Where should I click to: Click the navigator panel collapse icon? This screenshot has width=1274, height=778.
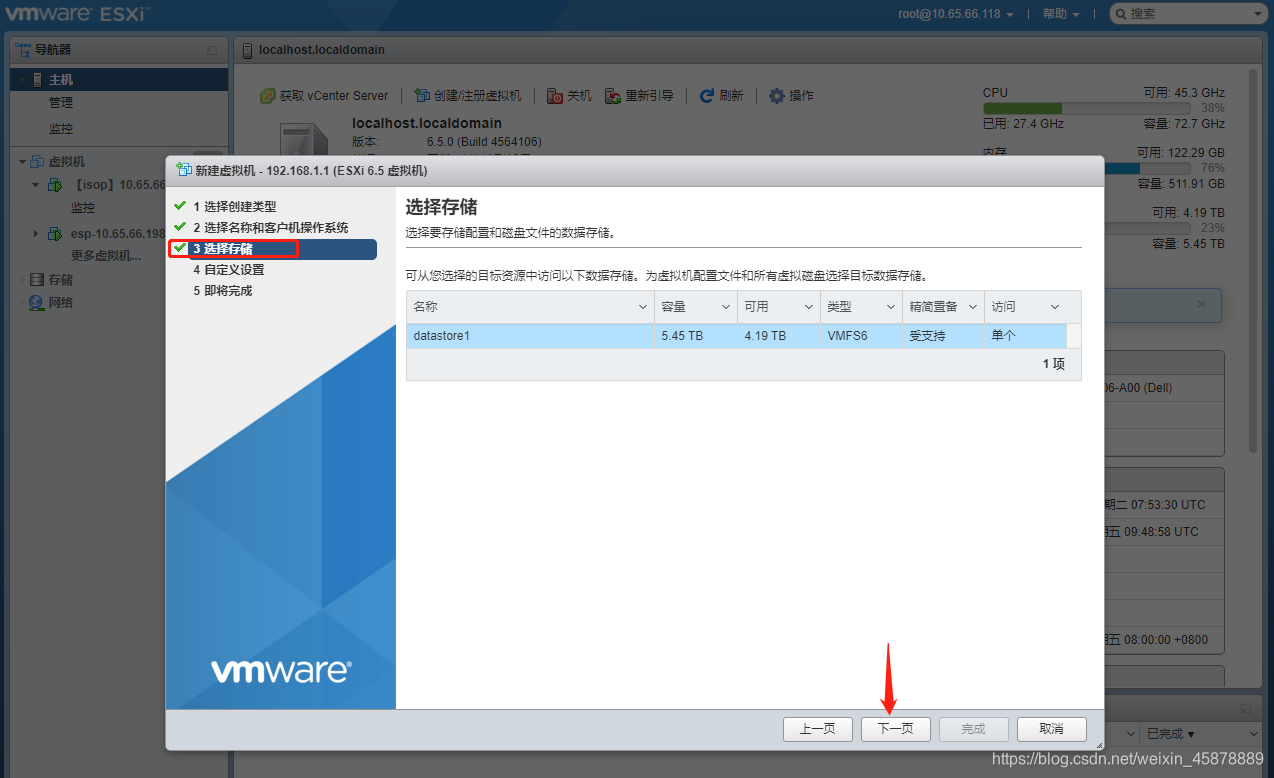point(212,50)
